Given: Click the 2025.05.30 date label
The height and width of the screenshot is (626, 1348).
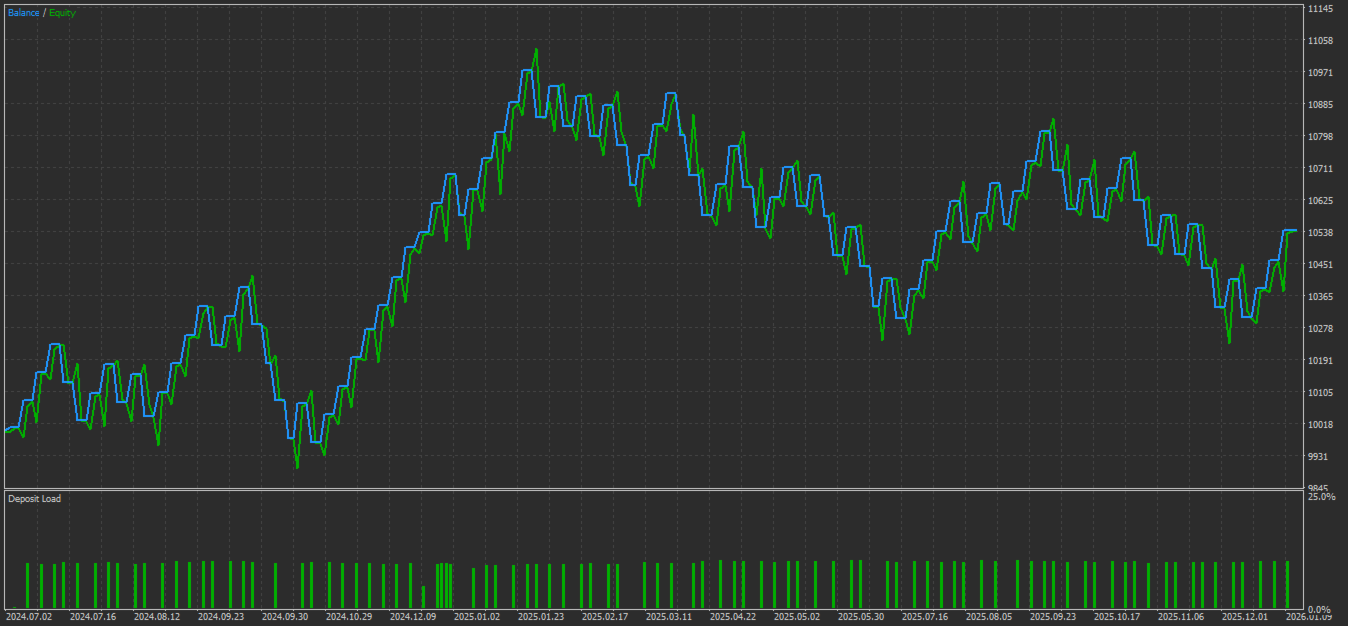Looking at the screenshot, I should coord(861,617).
